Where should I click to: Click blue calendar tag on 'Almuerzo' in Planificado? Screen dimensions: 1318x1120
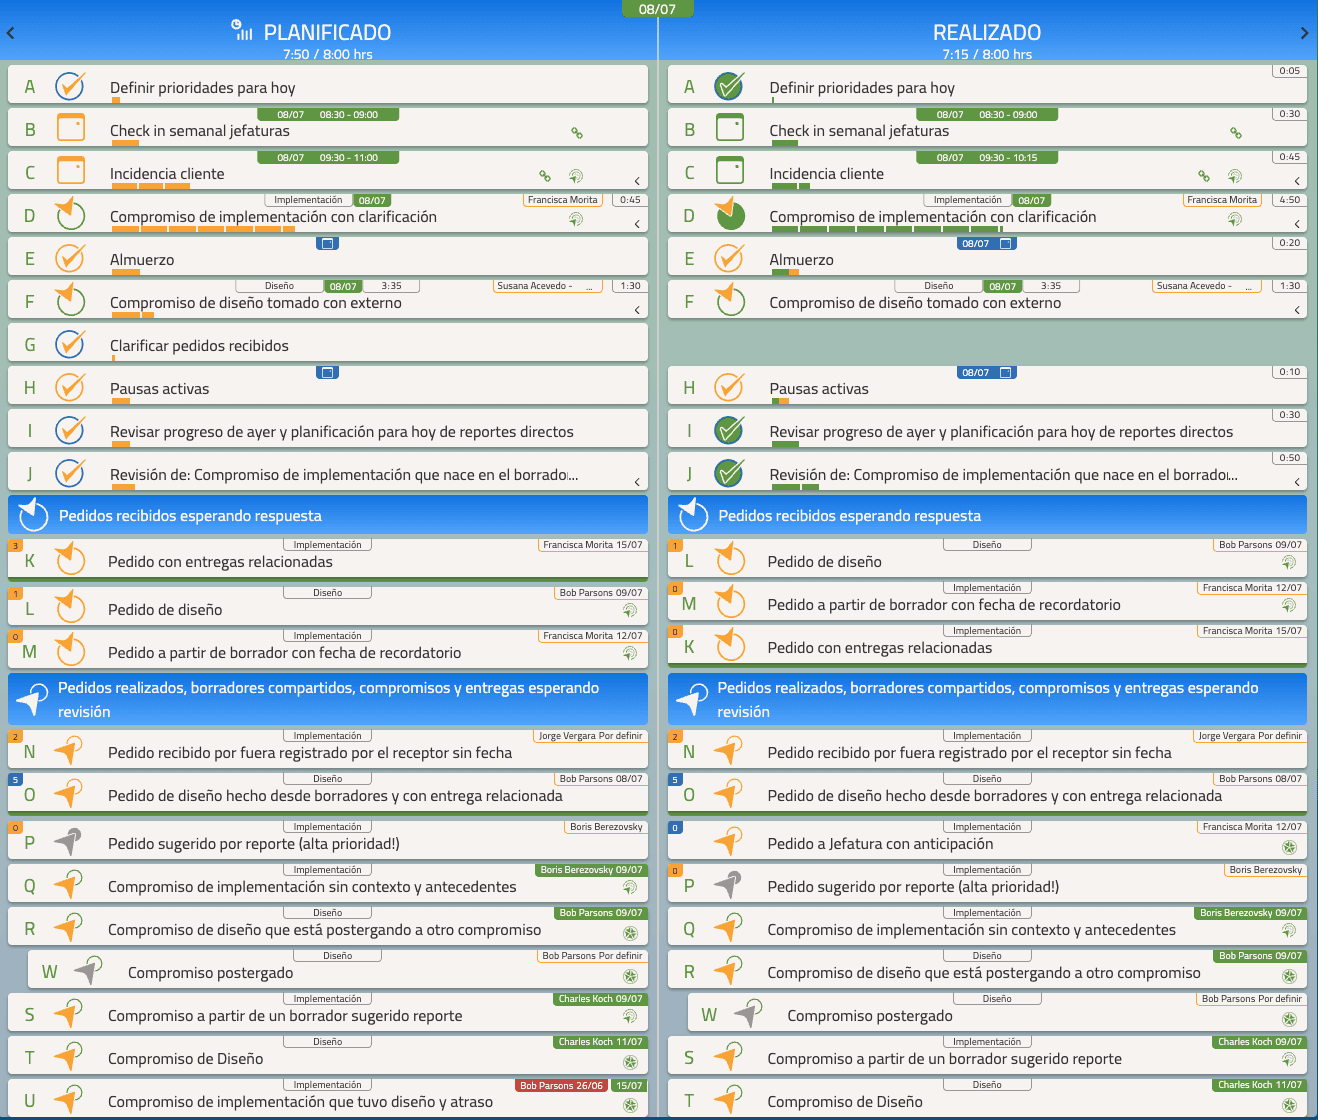pyautogui.click(x=327, y=243)
